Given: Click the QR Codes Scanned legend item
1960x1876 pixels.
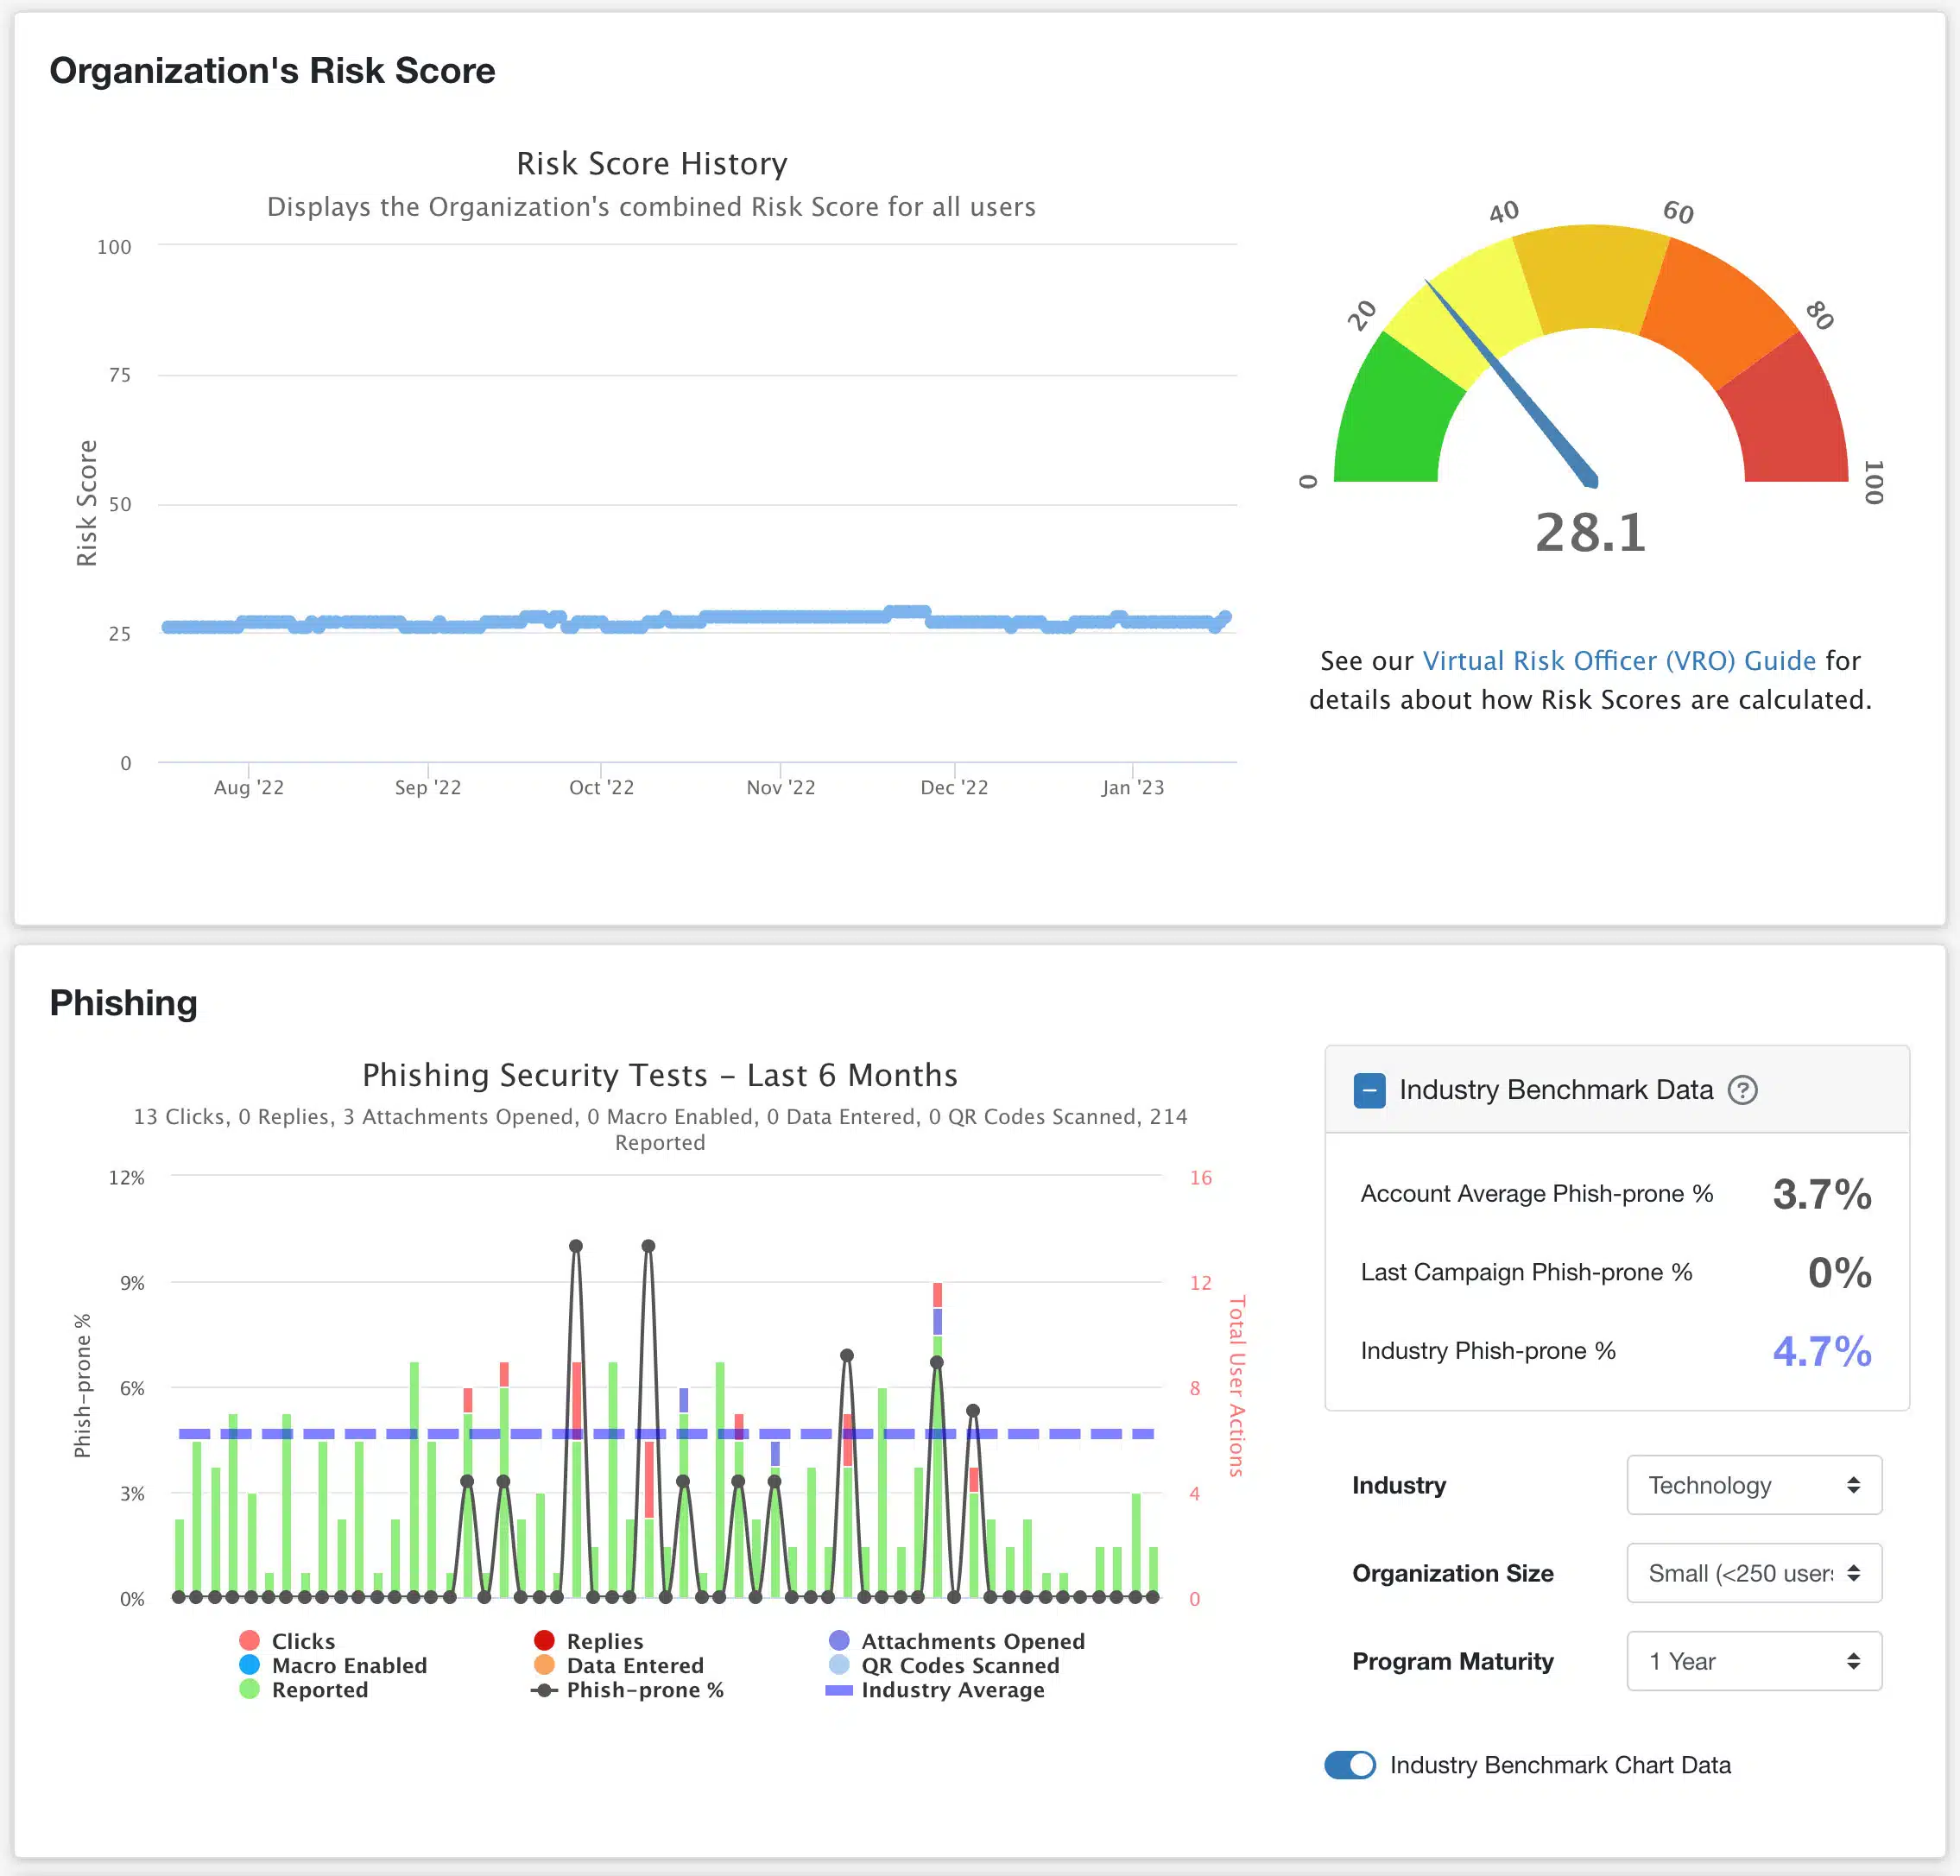Looking at the screenshot, I should pyautogui.click(x=959, y=1665).
